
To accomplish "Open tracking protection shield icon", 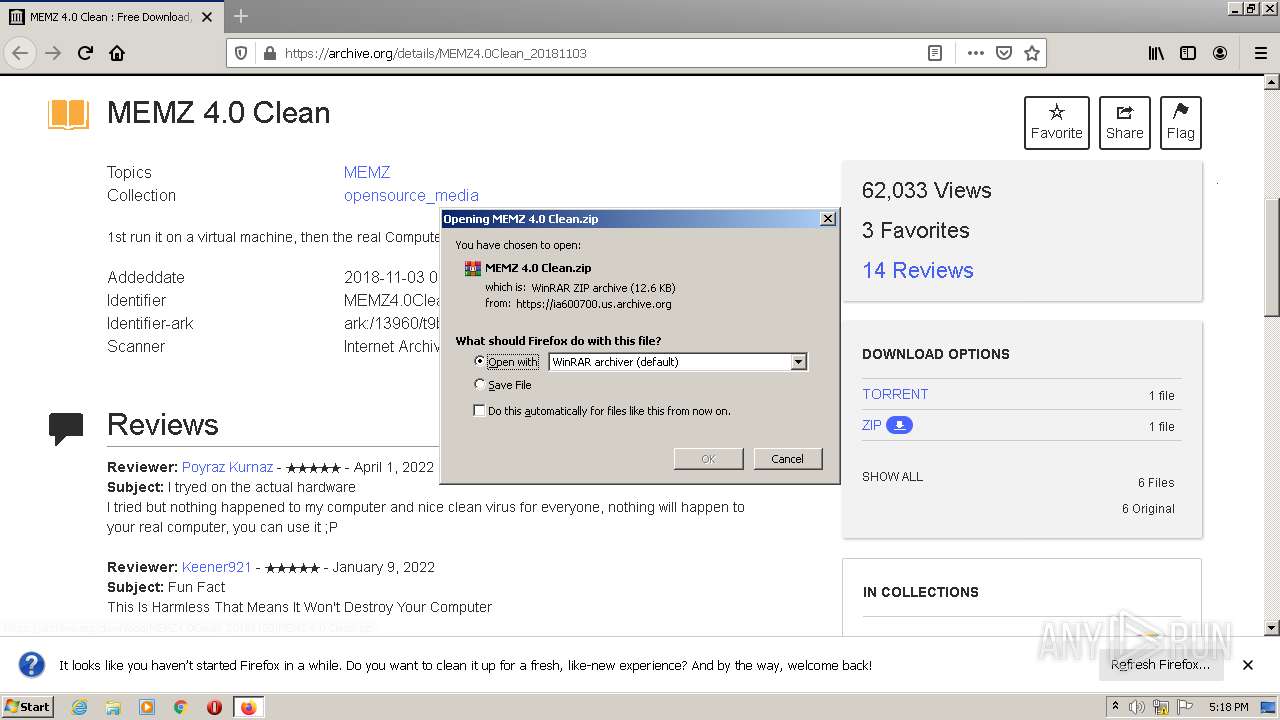I will [240, 53].
